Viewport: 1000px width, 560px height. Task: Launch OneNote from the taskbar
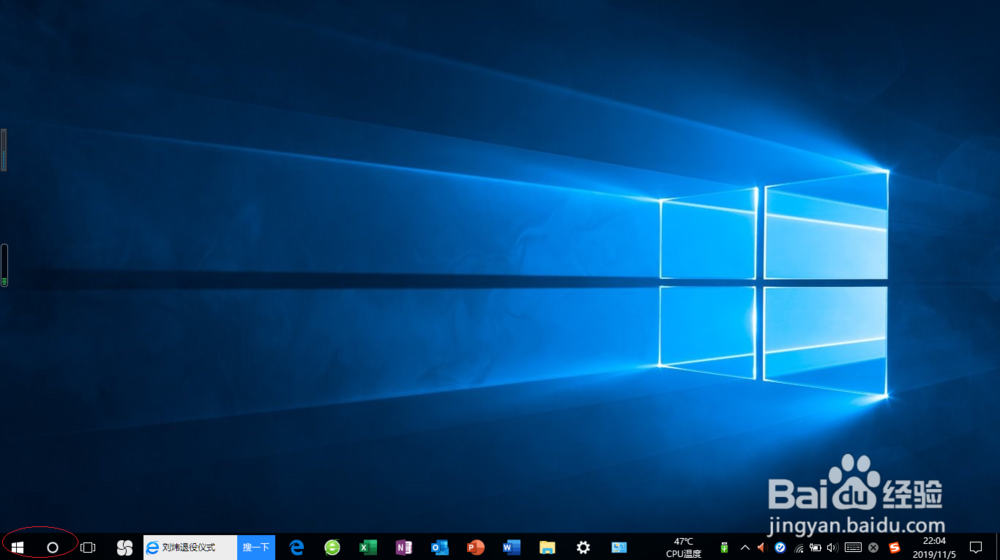click(x=404, y=547)
